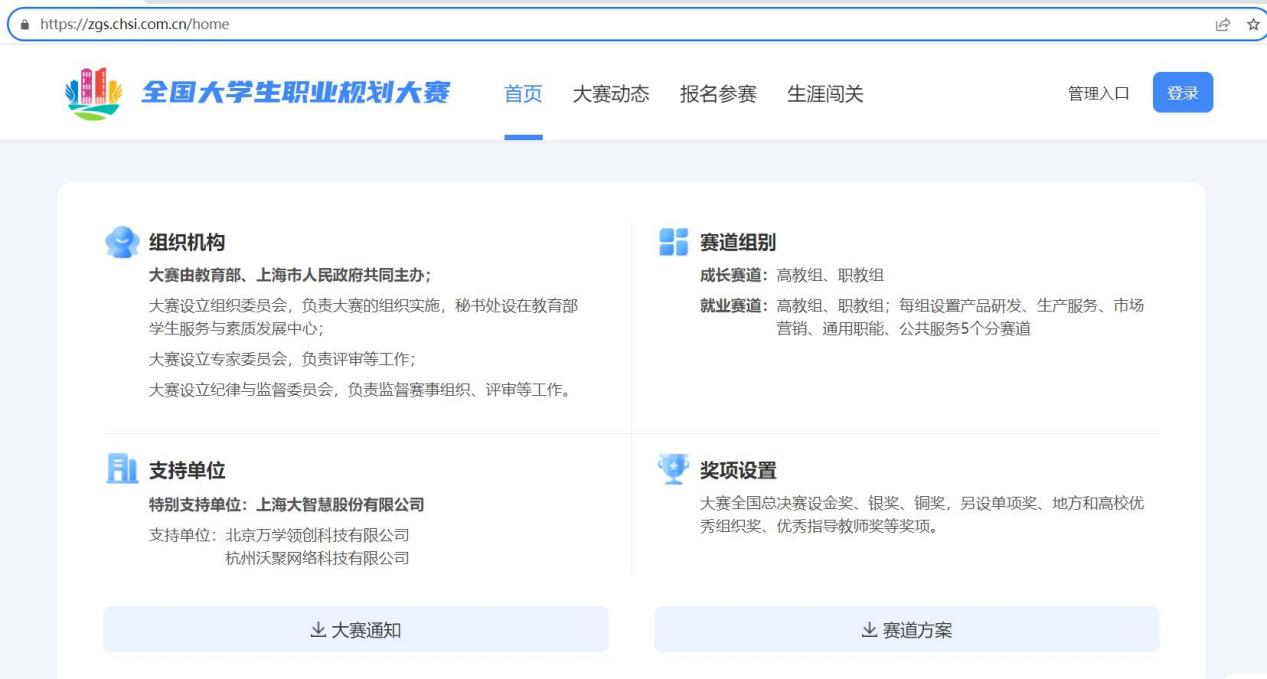Click the 奖项设置 trophy icon

pyautogui.click(x=673, y=469)
